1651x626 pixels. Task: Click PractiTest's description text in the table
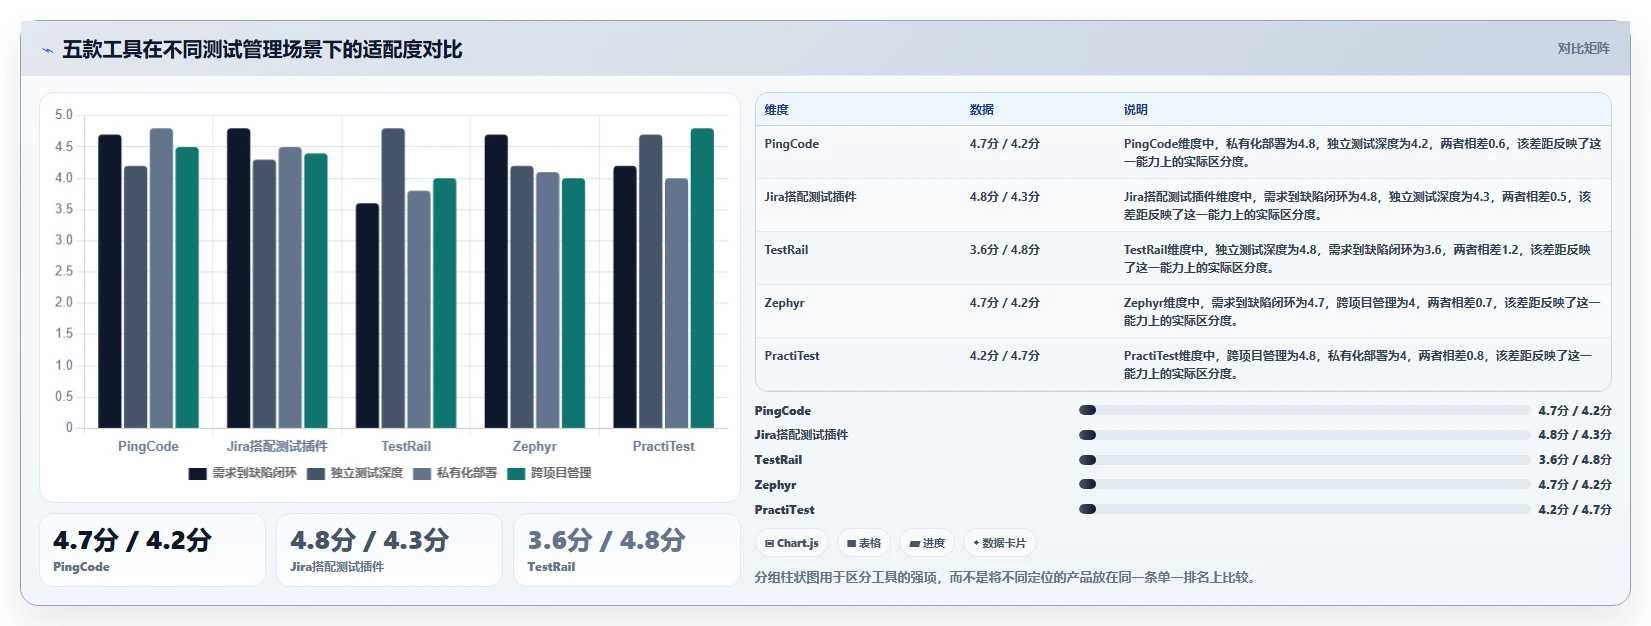click(x=1357, y=365)
